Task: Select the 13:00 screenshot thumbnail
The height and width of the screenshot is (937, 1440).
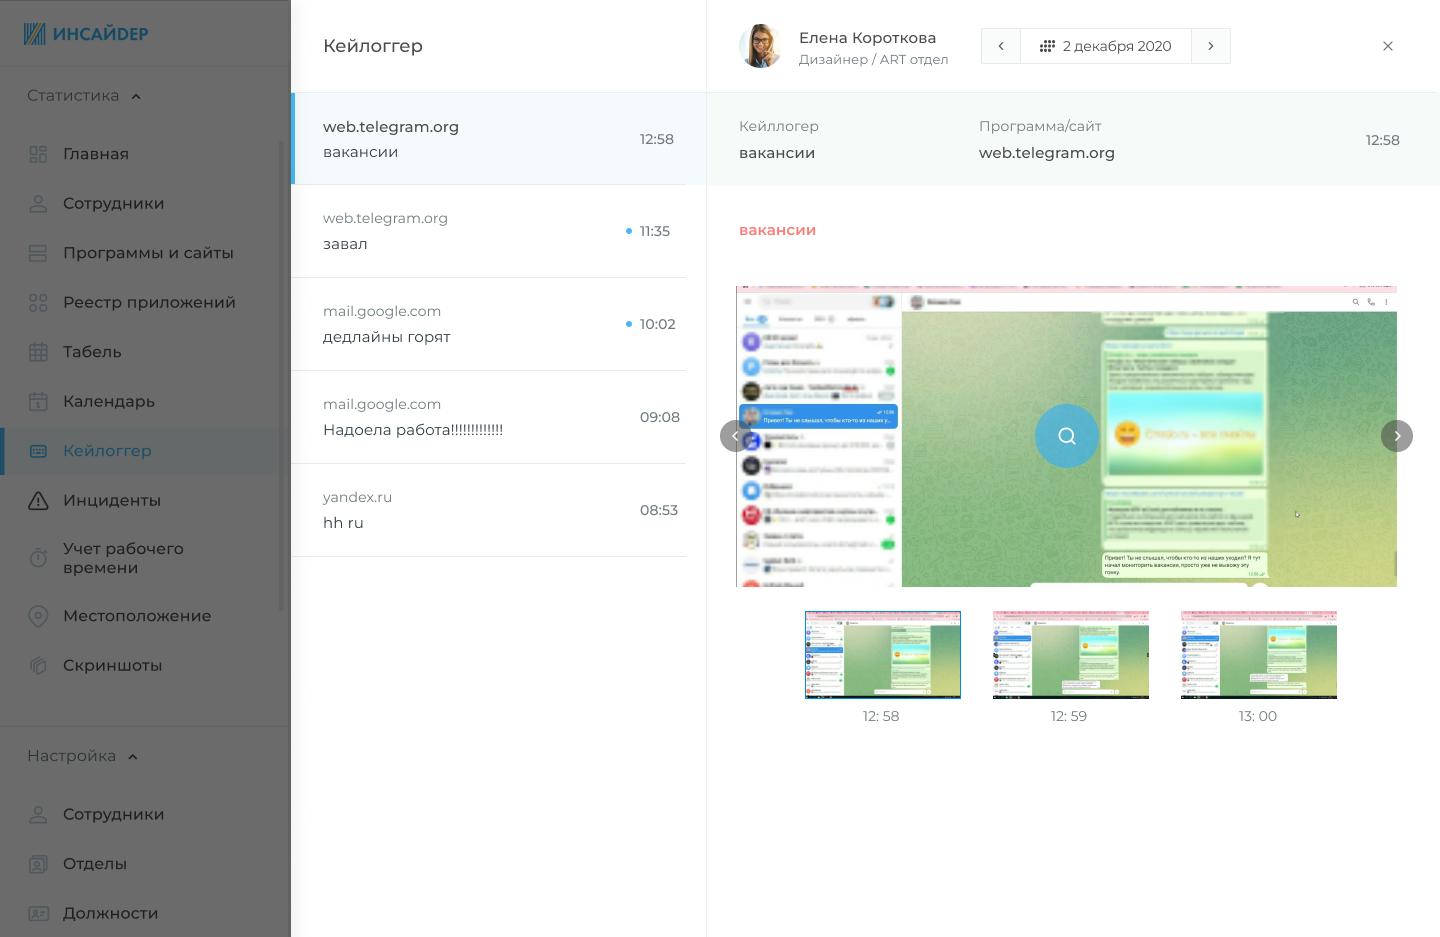Action: [x=1258, y=654]
